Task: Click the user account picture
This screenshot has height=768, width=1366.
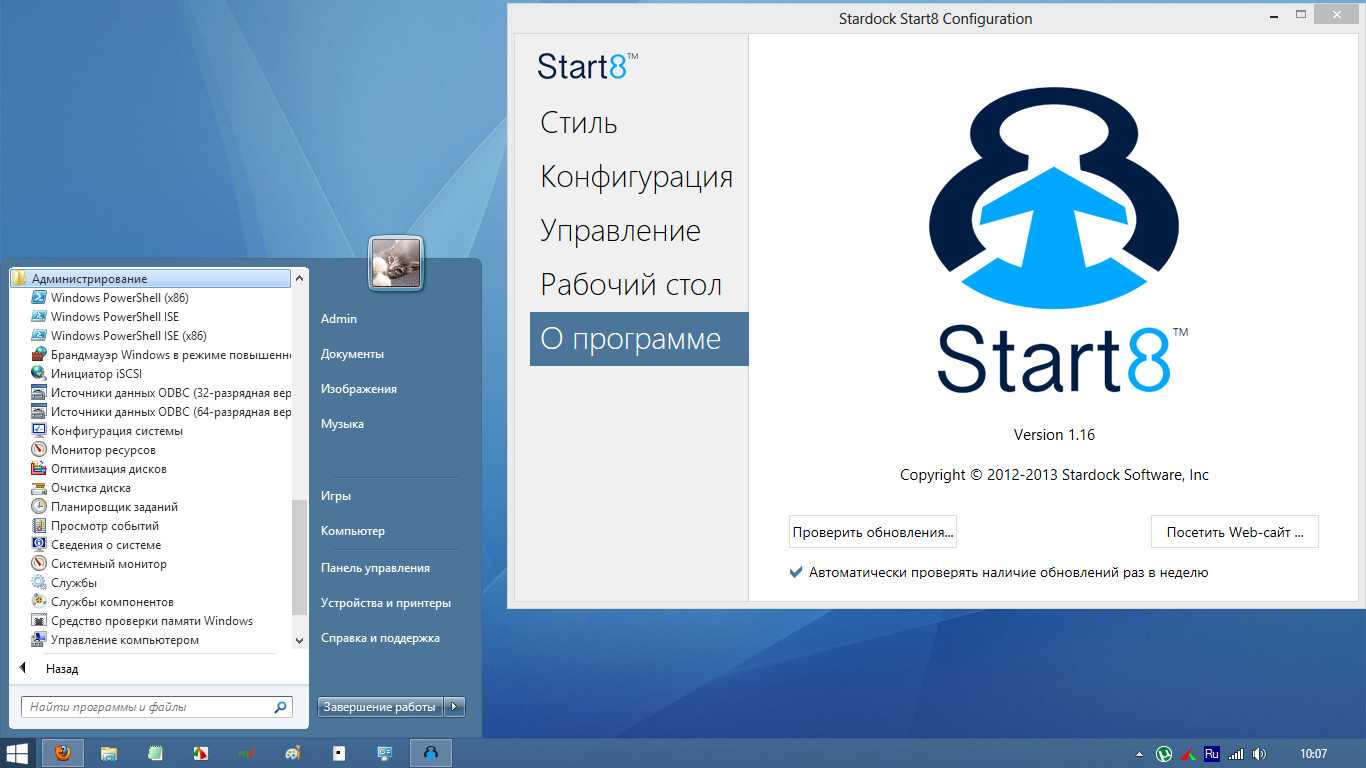Action: pyautogui.click(x=396, y=263)
